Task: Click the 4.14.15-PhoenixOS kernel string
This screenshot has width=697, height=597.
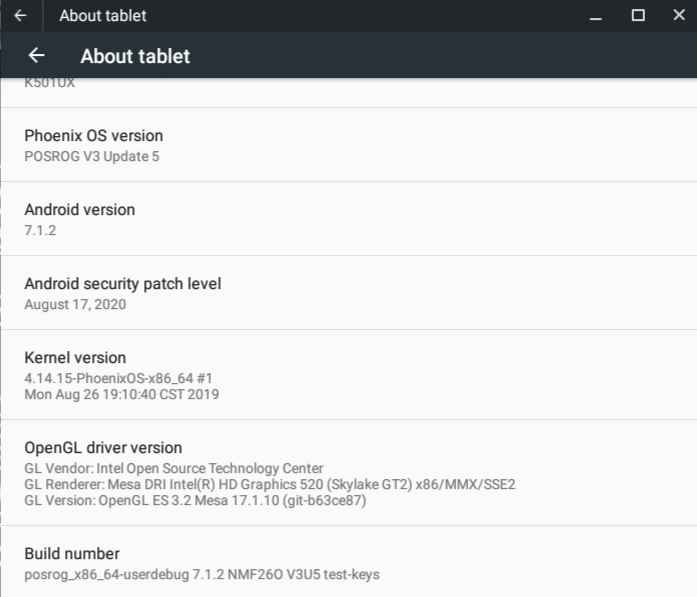Action: 118,378
